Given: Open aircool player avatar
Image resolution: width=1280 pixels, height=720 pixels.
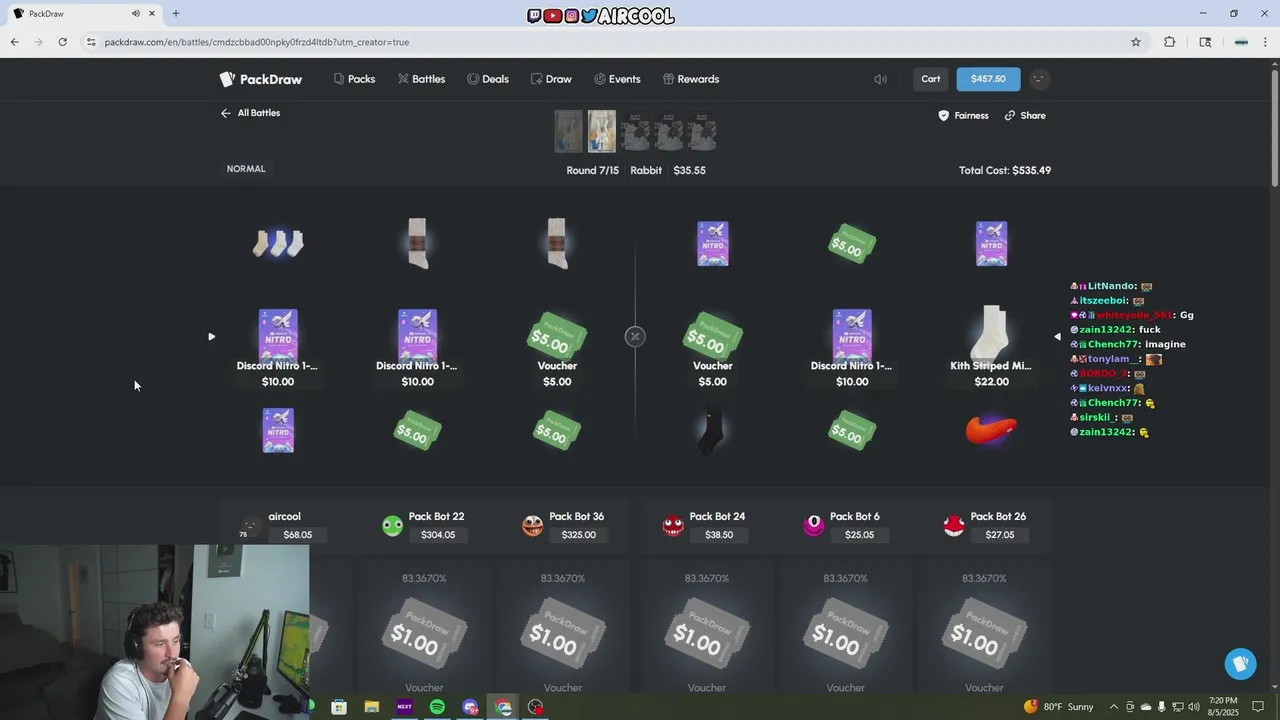Looking at the screenshot, I should pos(250,526).
